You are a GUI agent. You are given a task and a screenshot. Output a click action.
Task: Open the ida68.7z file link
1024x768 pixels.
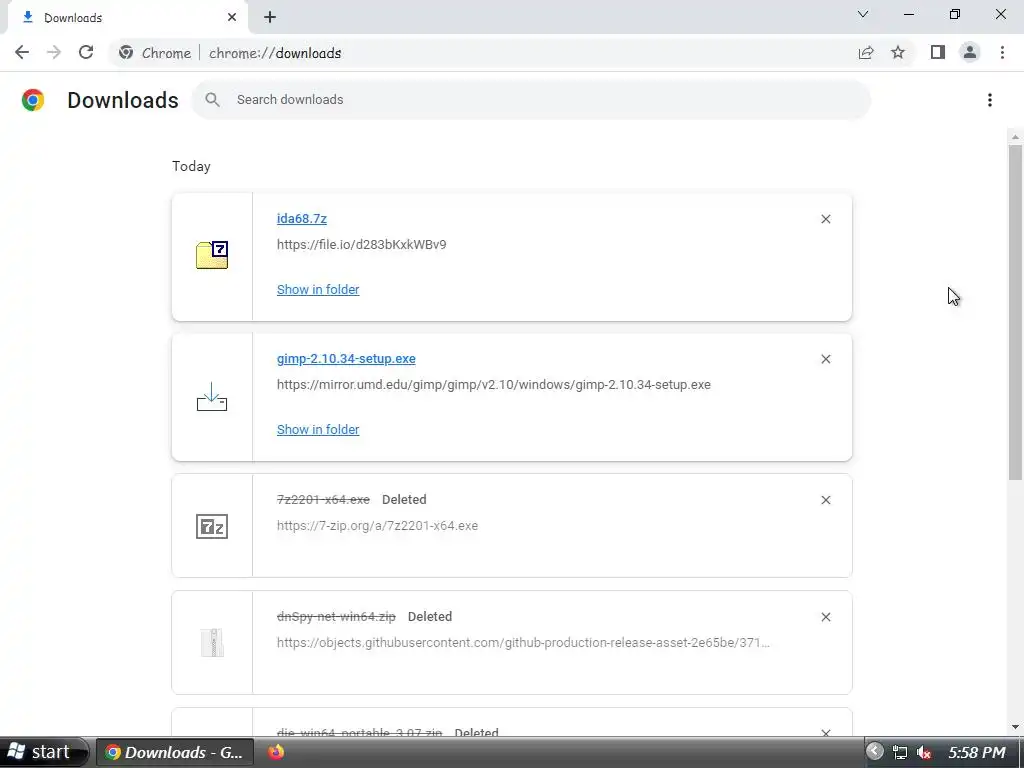coord(302,219)
